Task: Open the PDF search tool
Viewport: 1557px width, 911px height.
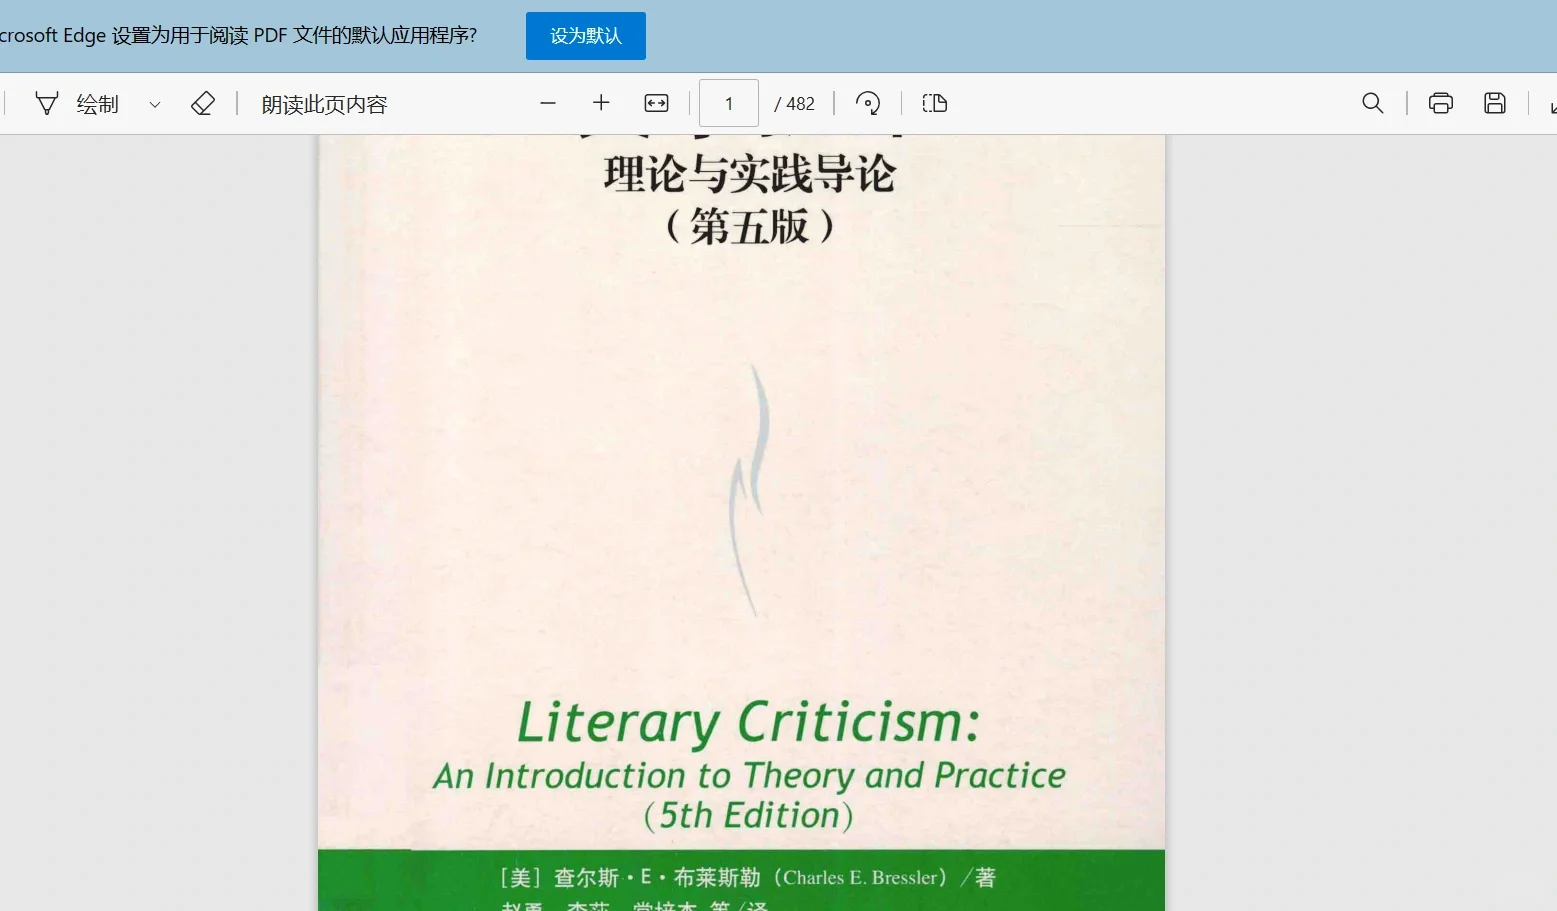Action: (1373, 103)
